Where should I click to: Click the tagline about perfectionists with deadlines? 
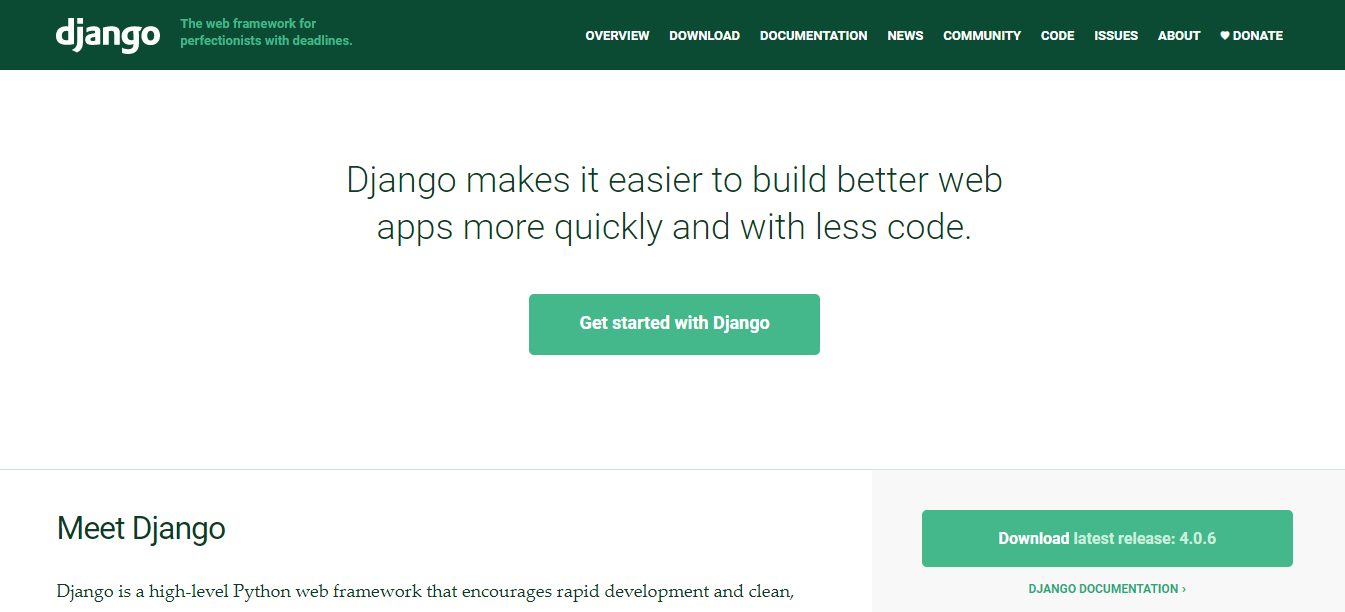point(266,33)
